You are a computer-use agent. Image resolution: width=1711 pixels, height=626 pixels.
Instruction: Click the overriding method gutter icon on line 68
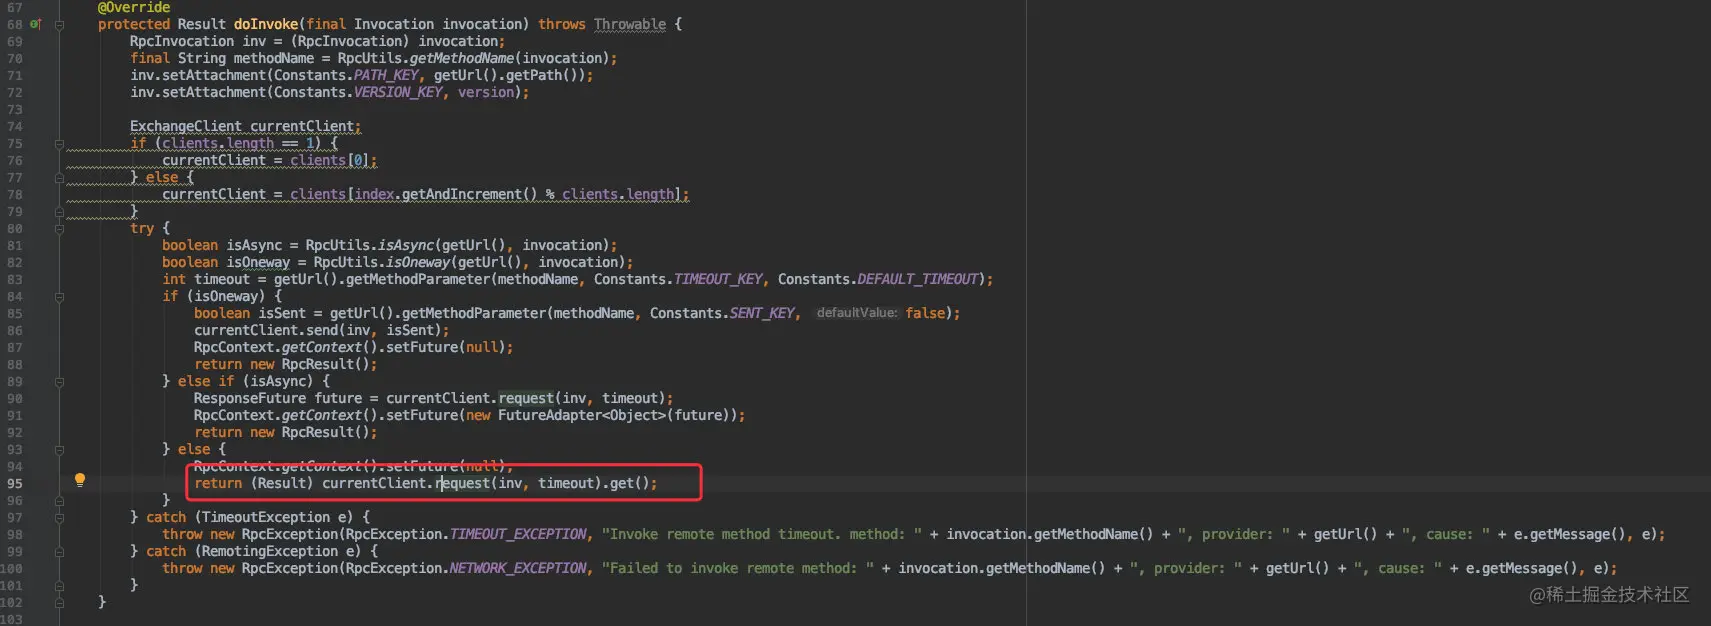click(36, 24)
